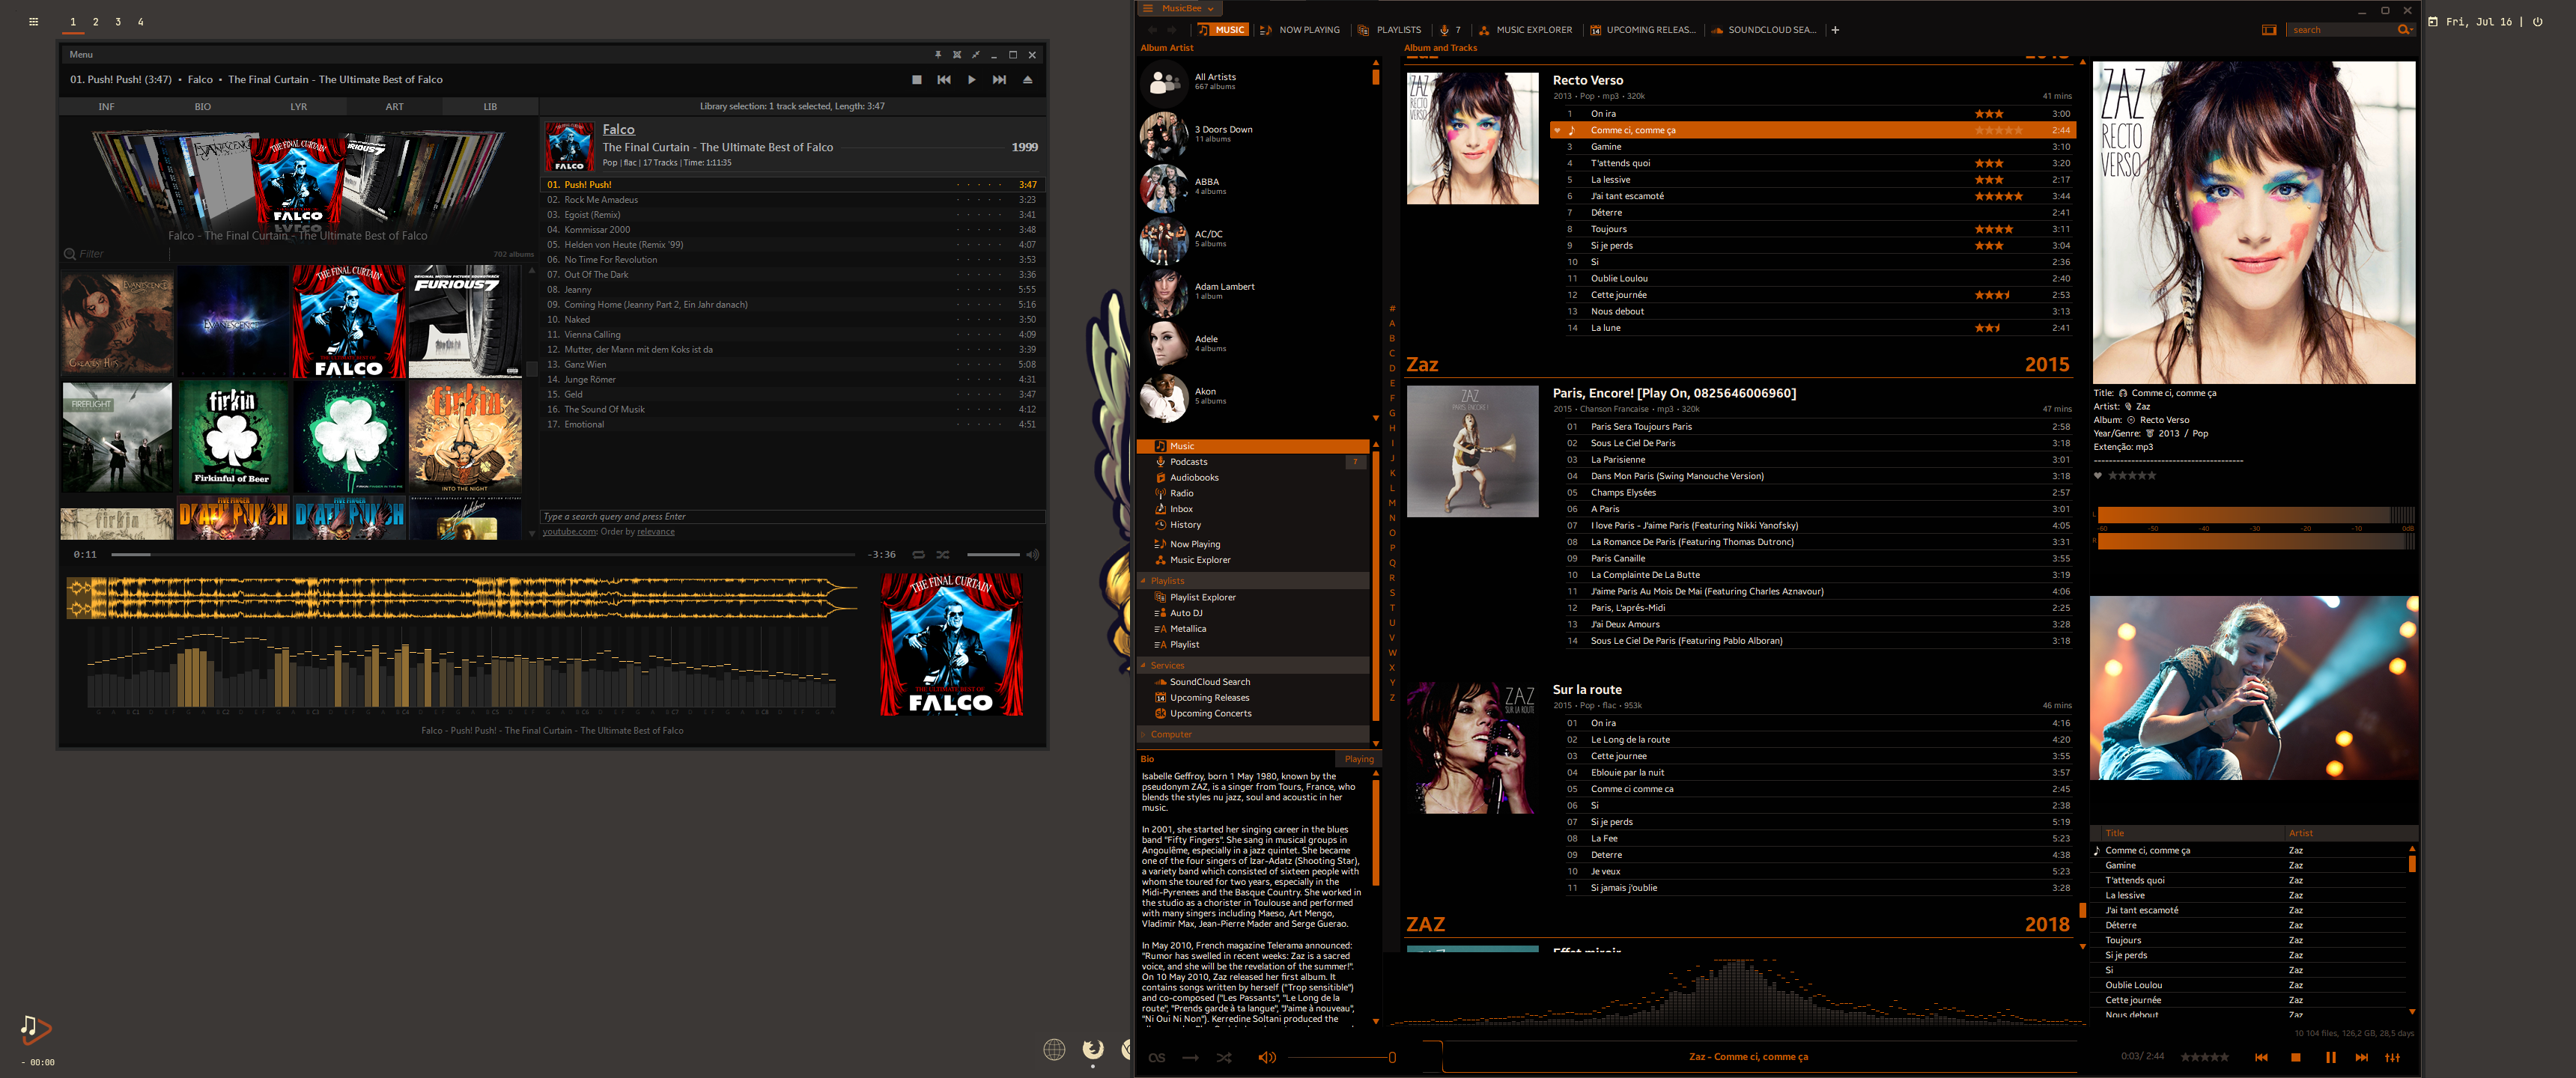Pause the Zaz track in MusicBee
The width and height of the screenshot is (2576, 1078).
coord(2330,1057)
